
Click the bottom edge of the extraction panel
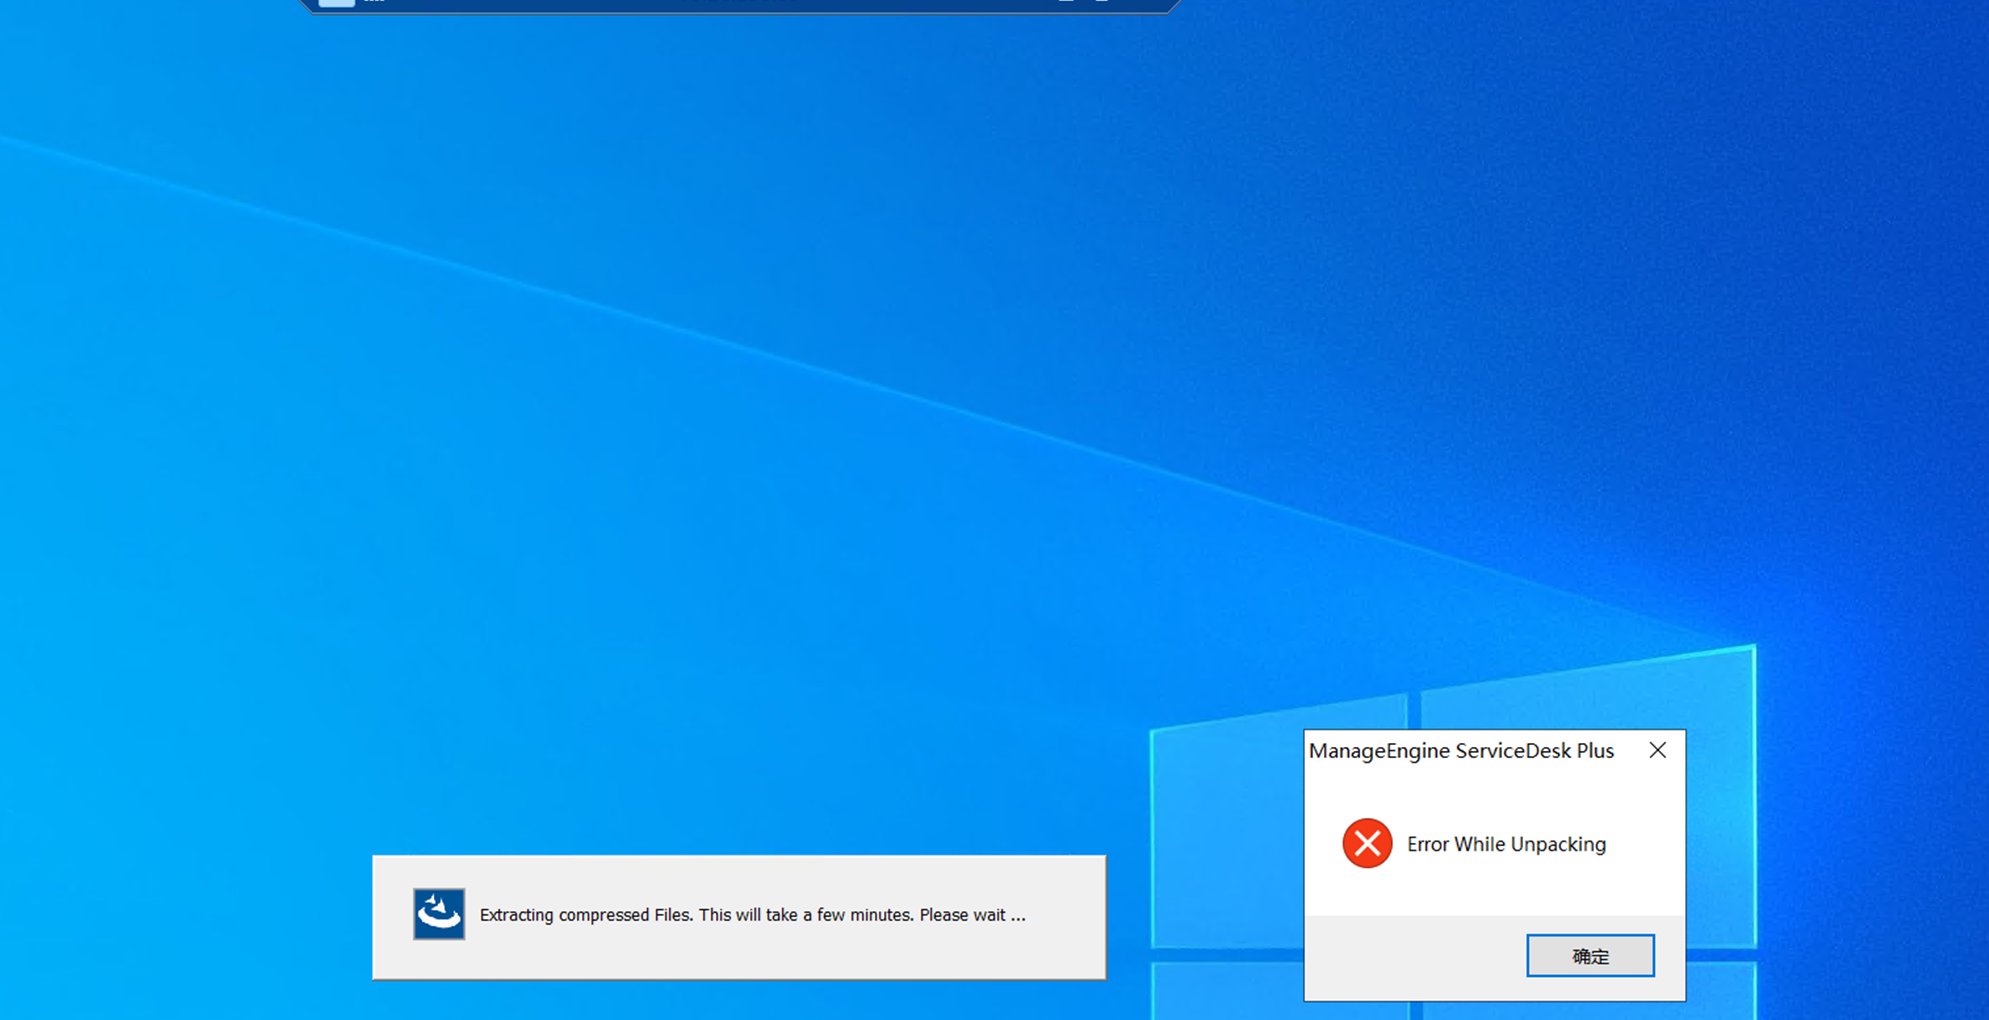click(x=739, y=977)
